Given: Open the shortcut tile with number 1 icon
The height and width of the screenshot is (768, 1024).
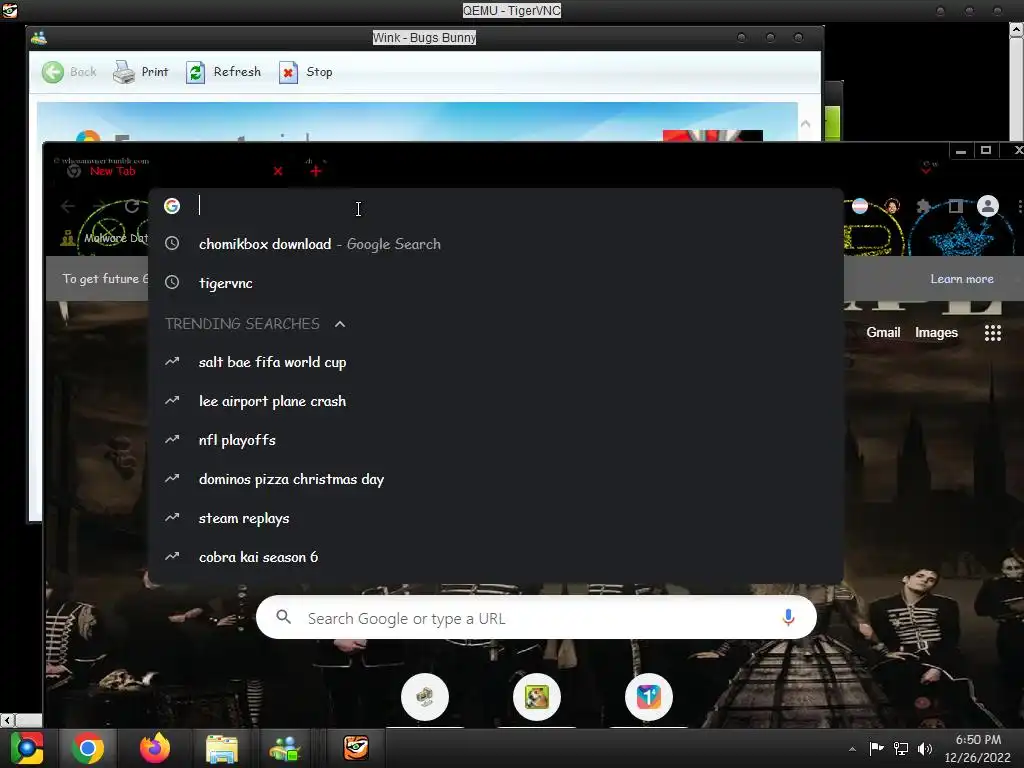Looking at the screenshot, I should point(648,697).
